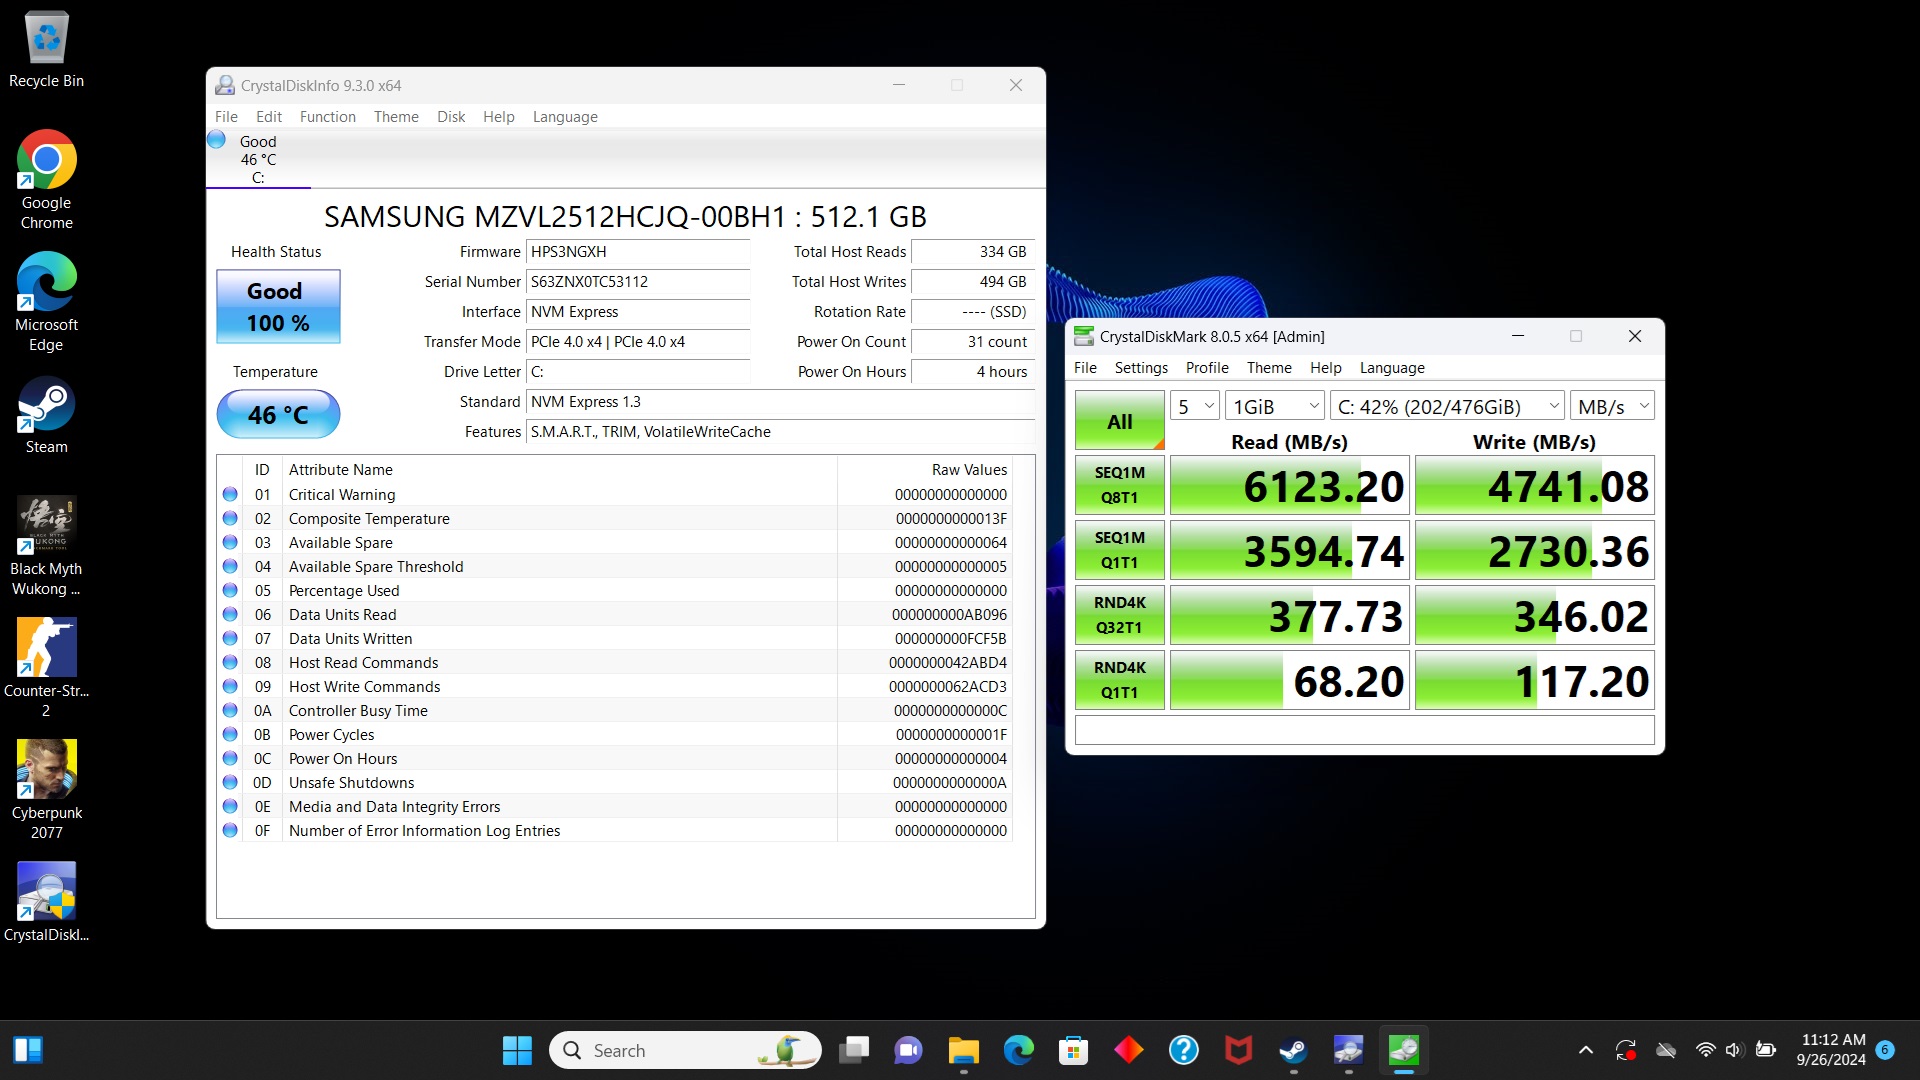
Task: Click the SEQ1M Q8T1 read result 6123.20
Action: click(x=1290, y=486)
